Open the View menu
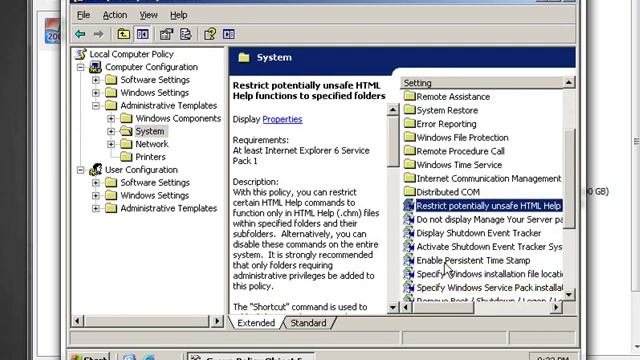640x360 pixels. [x=148, y=15]
